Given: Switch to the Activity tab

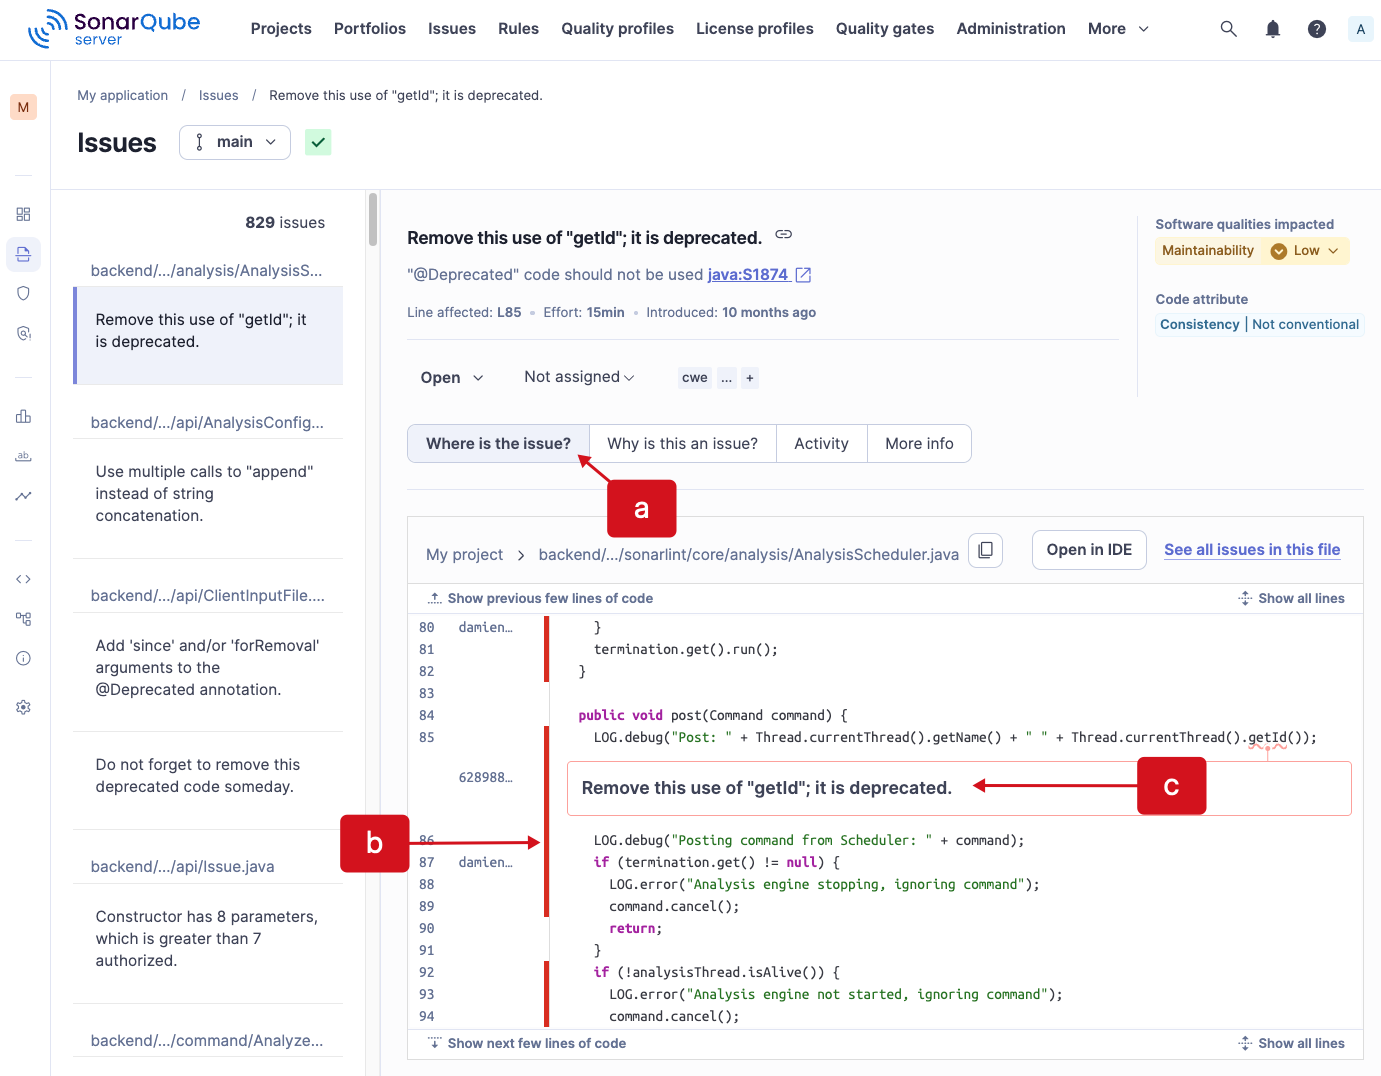Looking at the screenshot, I should pyautogui.click(x=821, y=444).
